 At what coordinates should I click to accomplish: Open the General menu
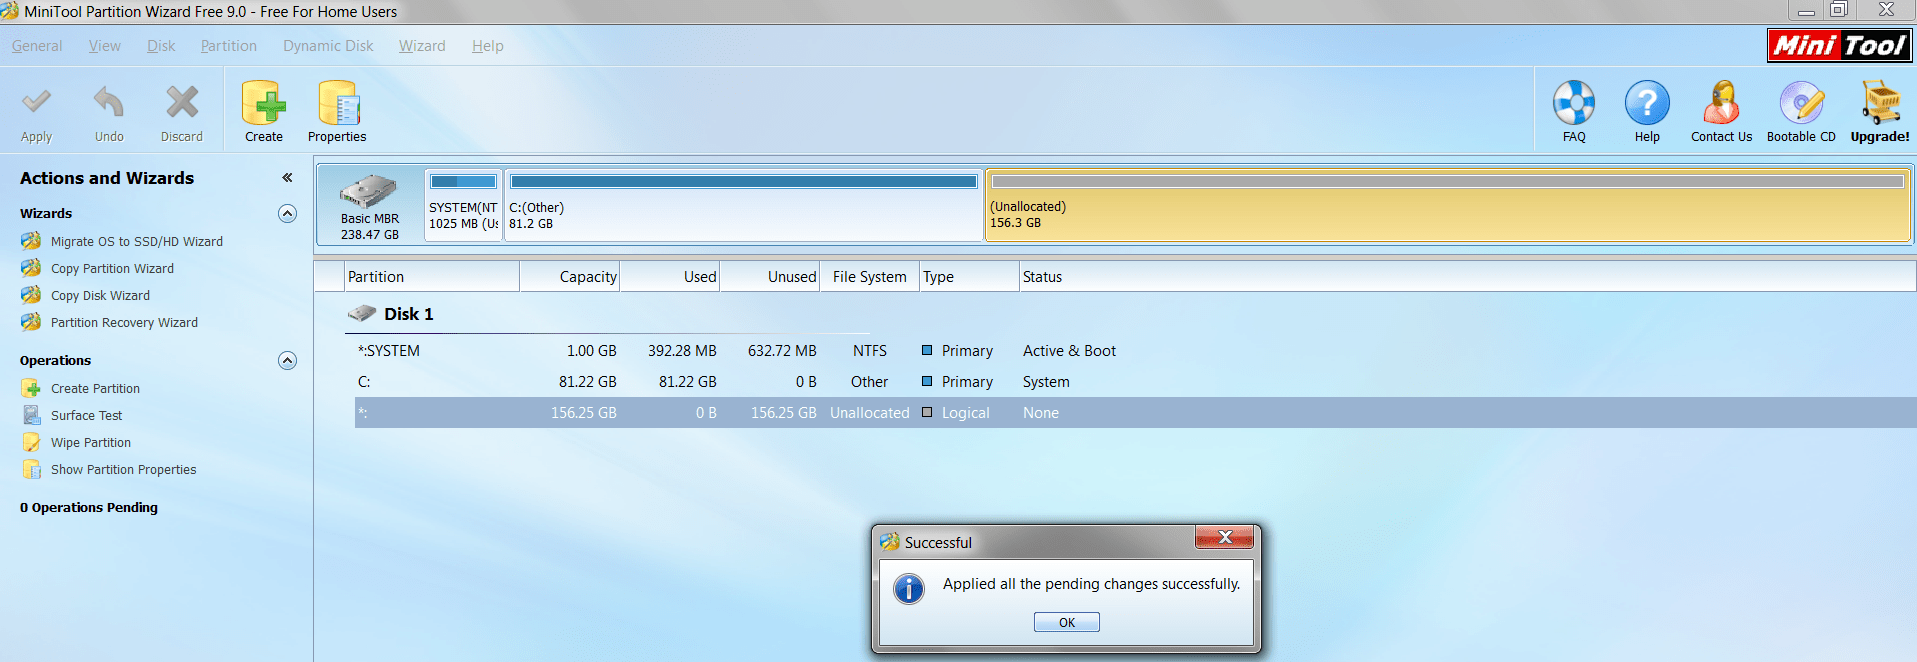[x=37, y=46]
